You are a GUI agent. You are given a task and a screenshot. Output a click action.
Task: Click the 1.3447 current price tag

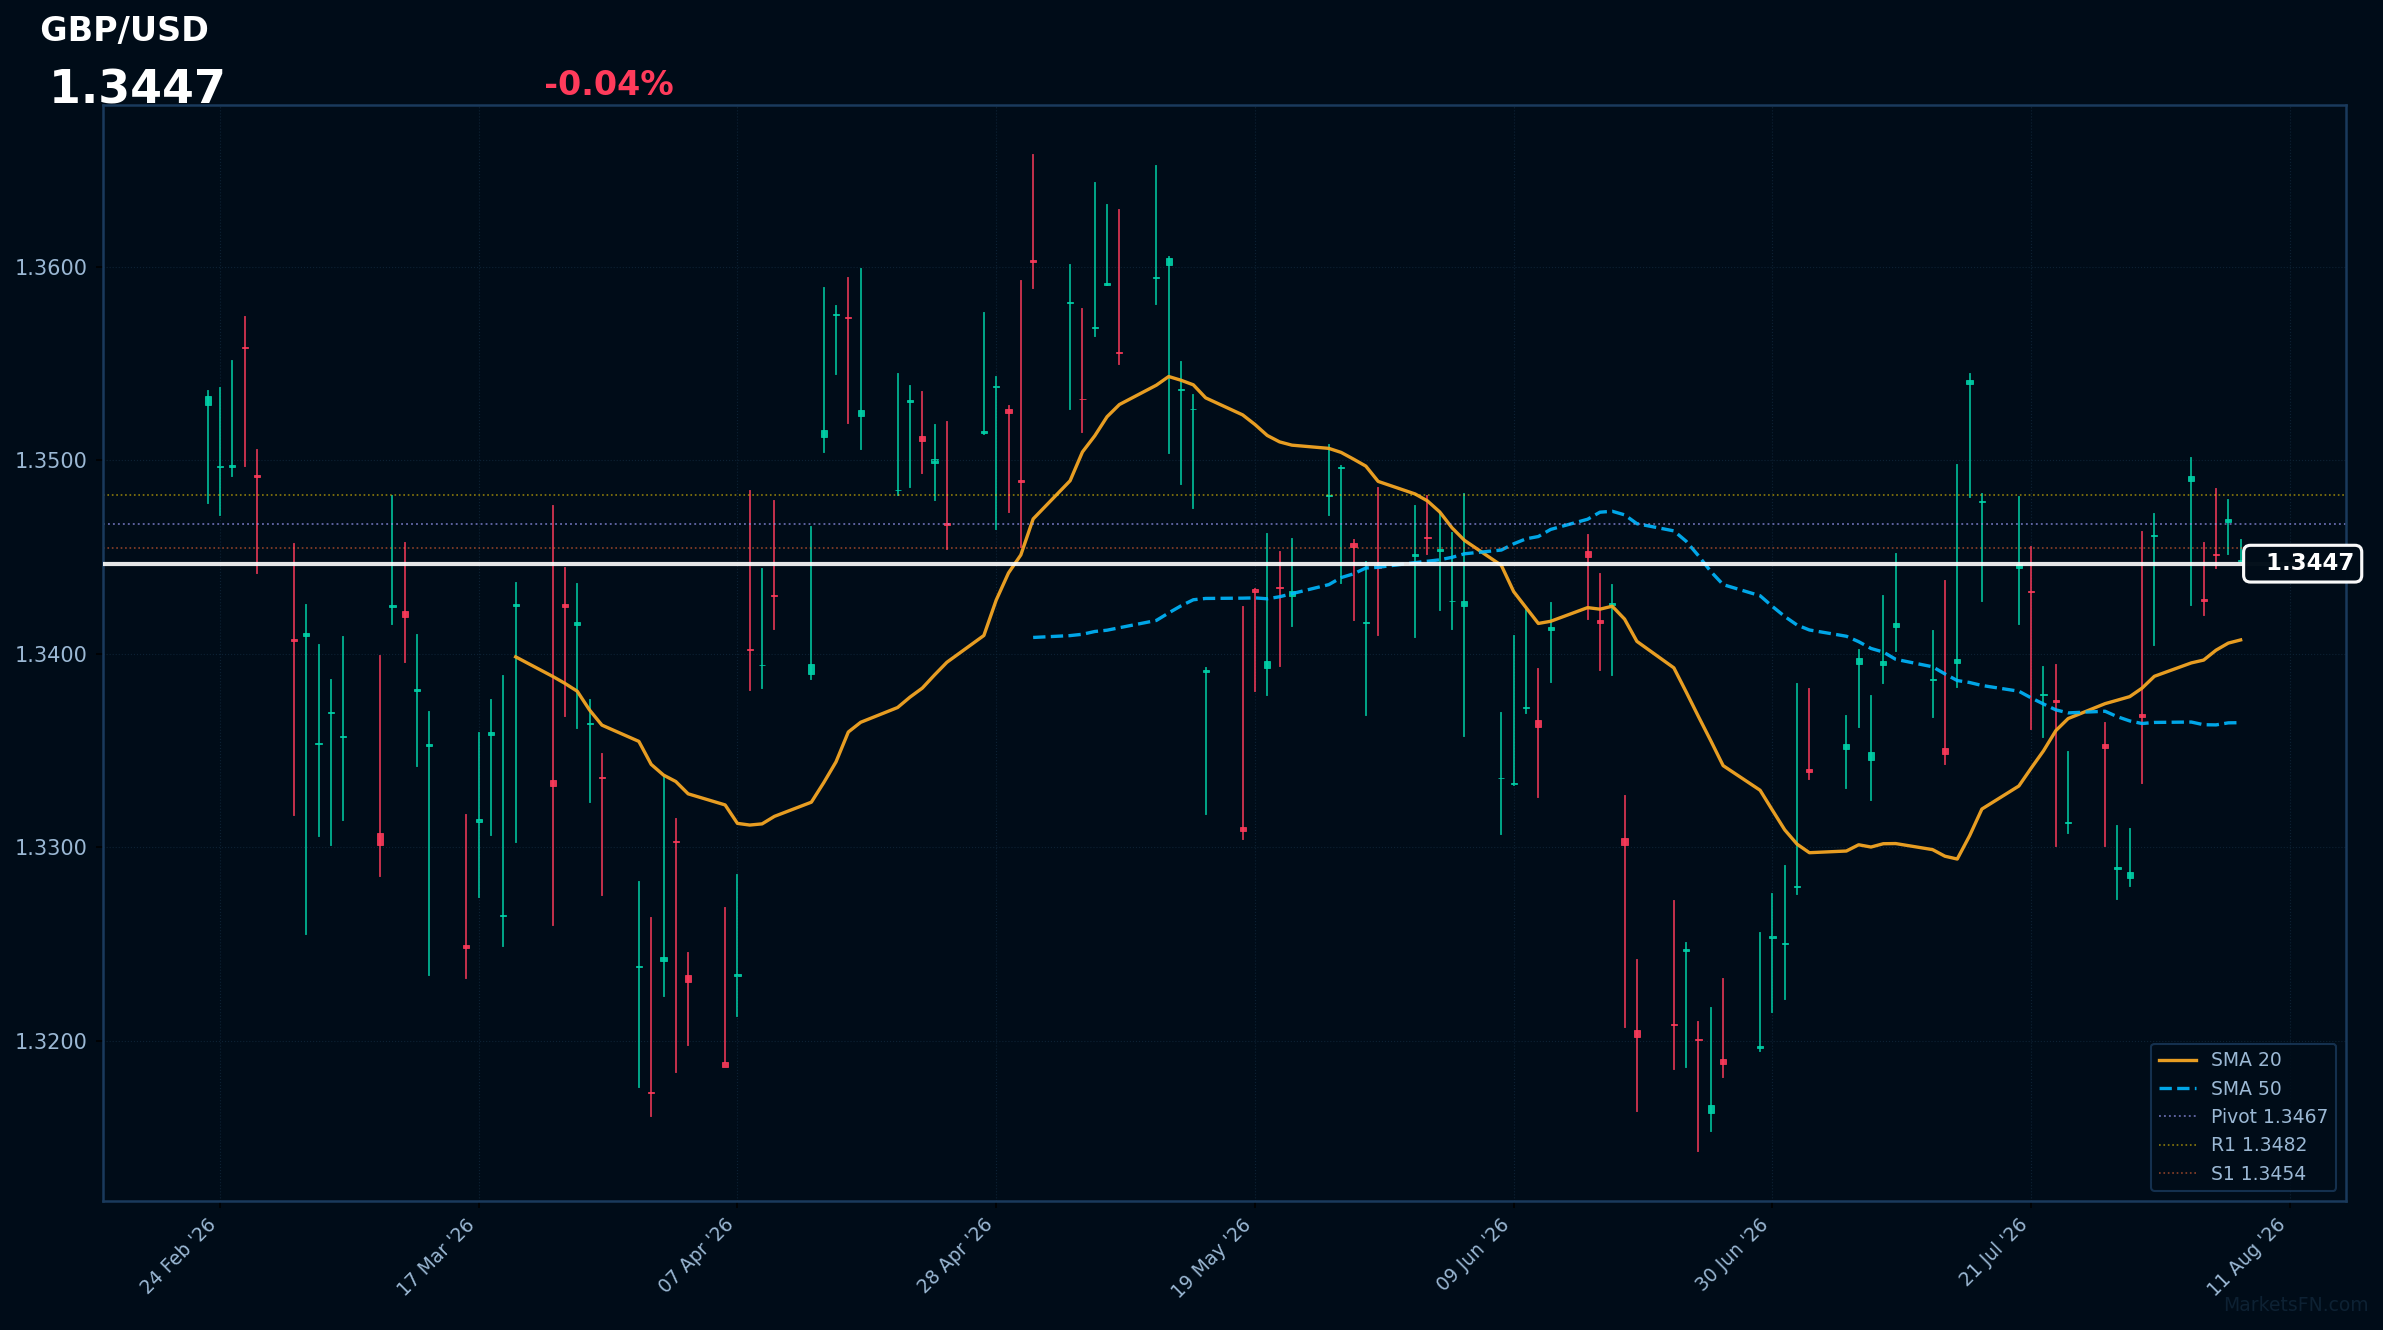2302,563
